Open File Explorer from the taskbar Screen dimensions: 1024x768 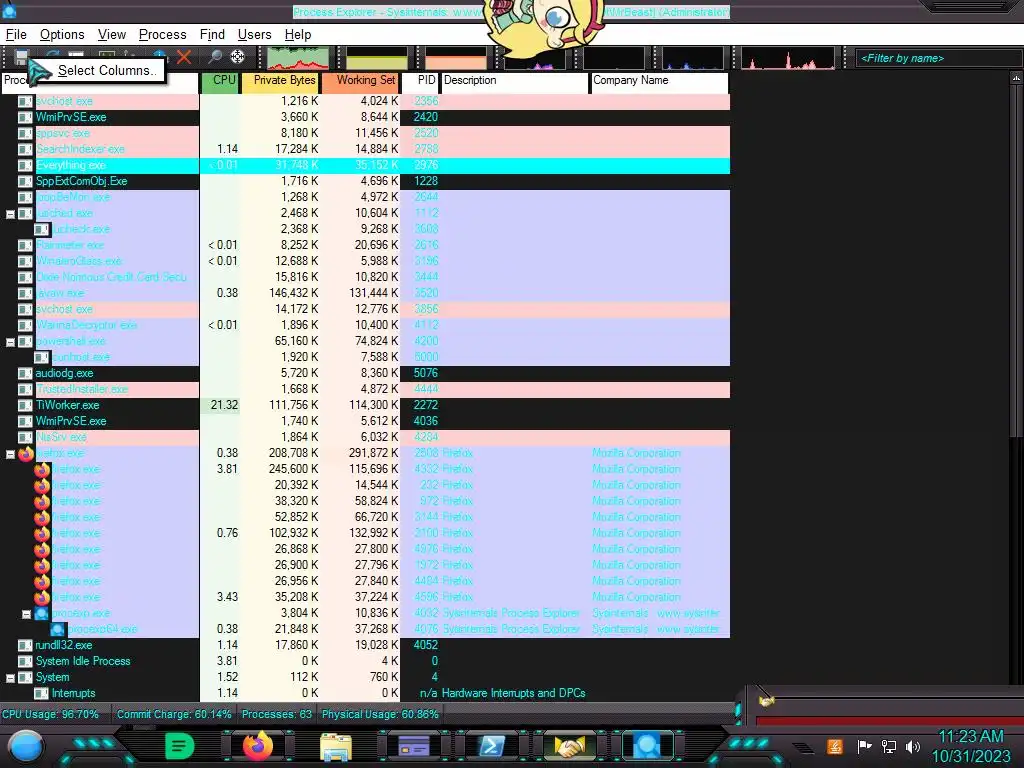336,747
